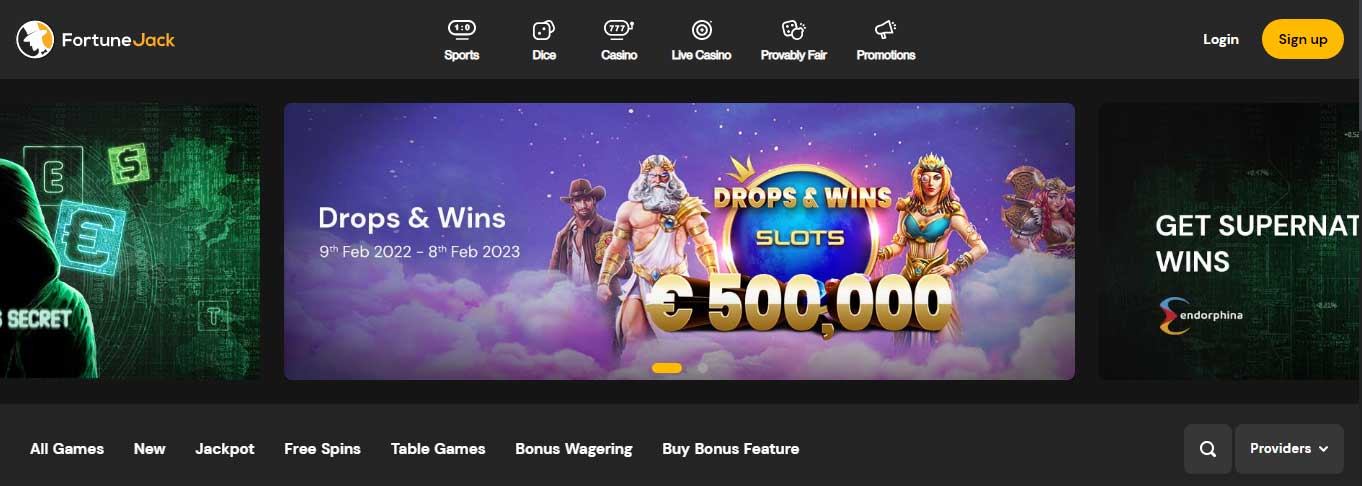Click the yellow Sign up button
Screen dimensions: 1362x486
[1303, 39]
